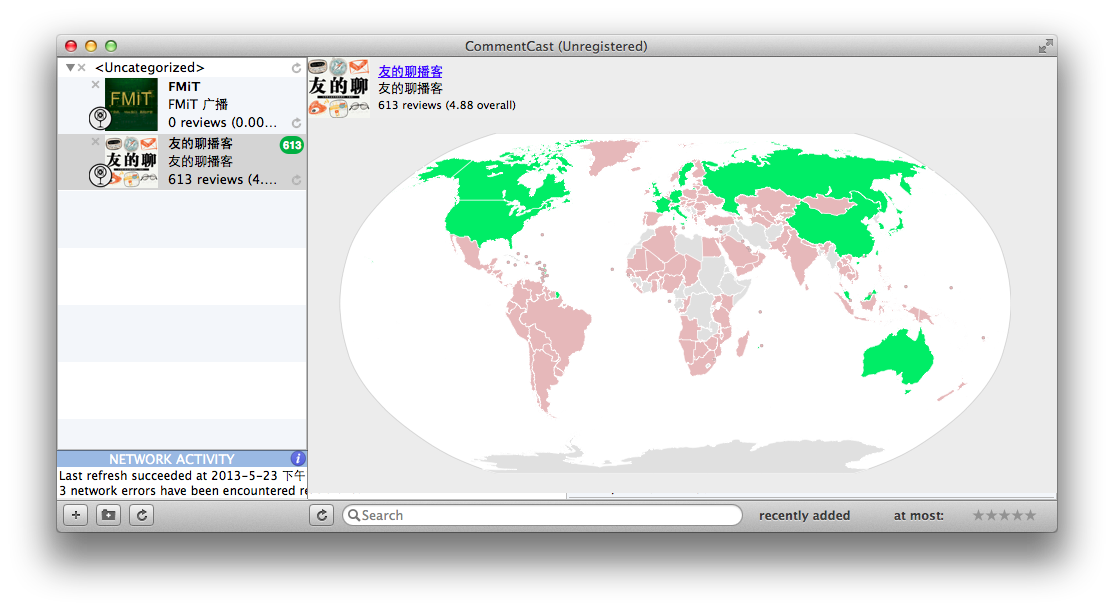The image size is (1114, 611).
Task: Open the FMiT podcast artwork
Action: tap(131, 104)
